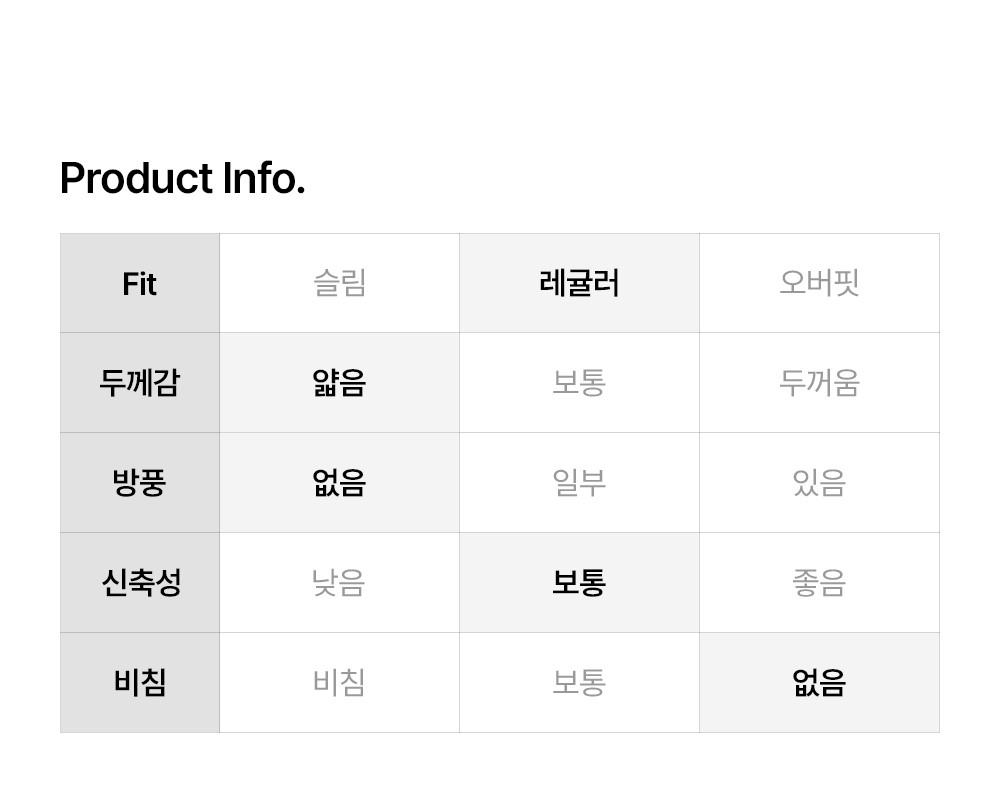The image size is (1000, 802).
Task: Select the 슬림 fit option
Action: 339,284
